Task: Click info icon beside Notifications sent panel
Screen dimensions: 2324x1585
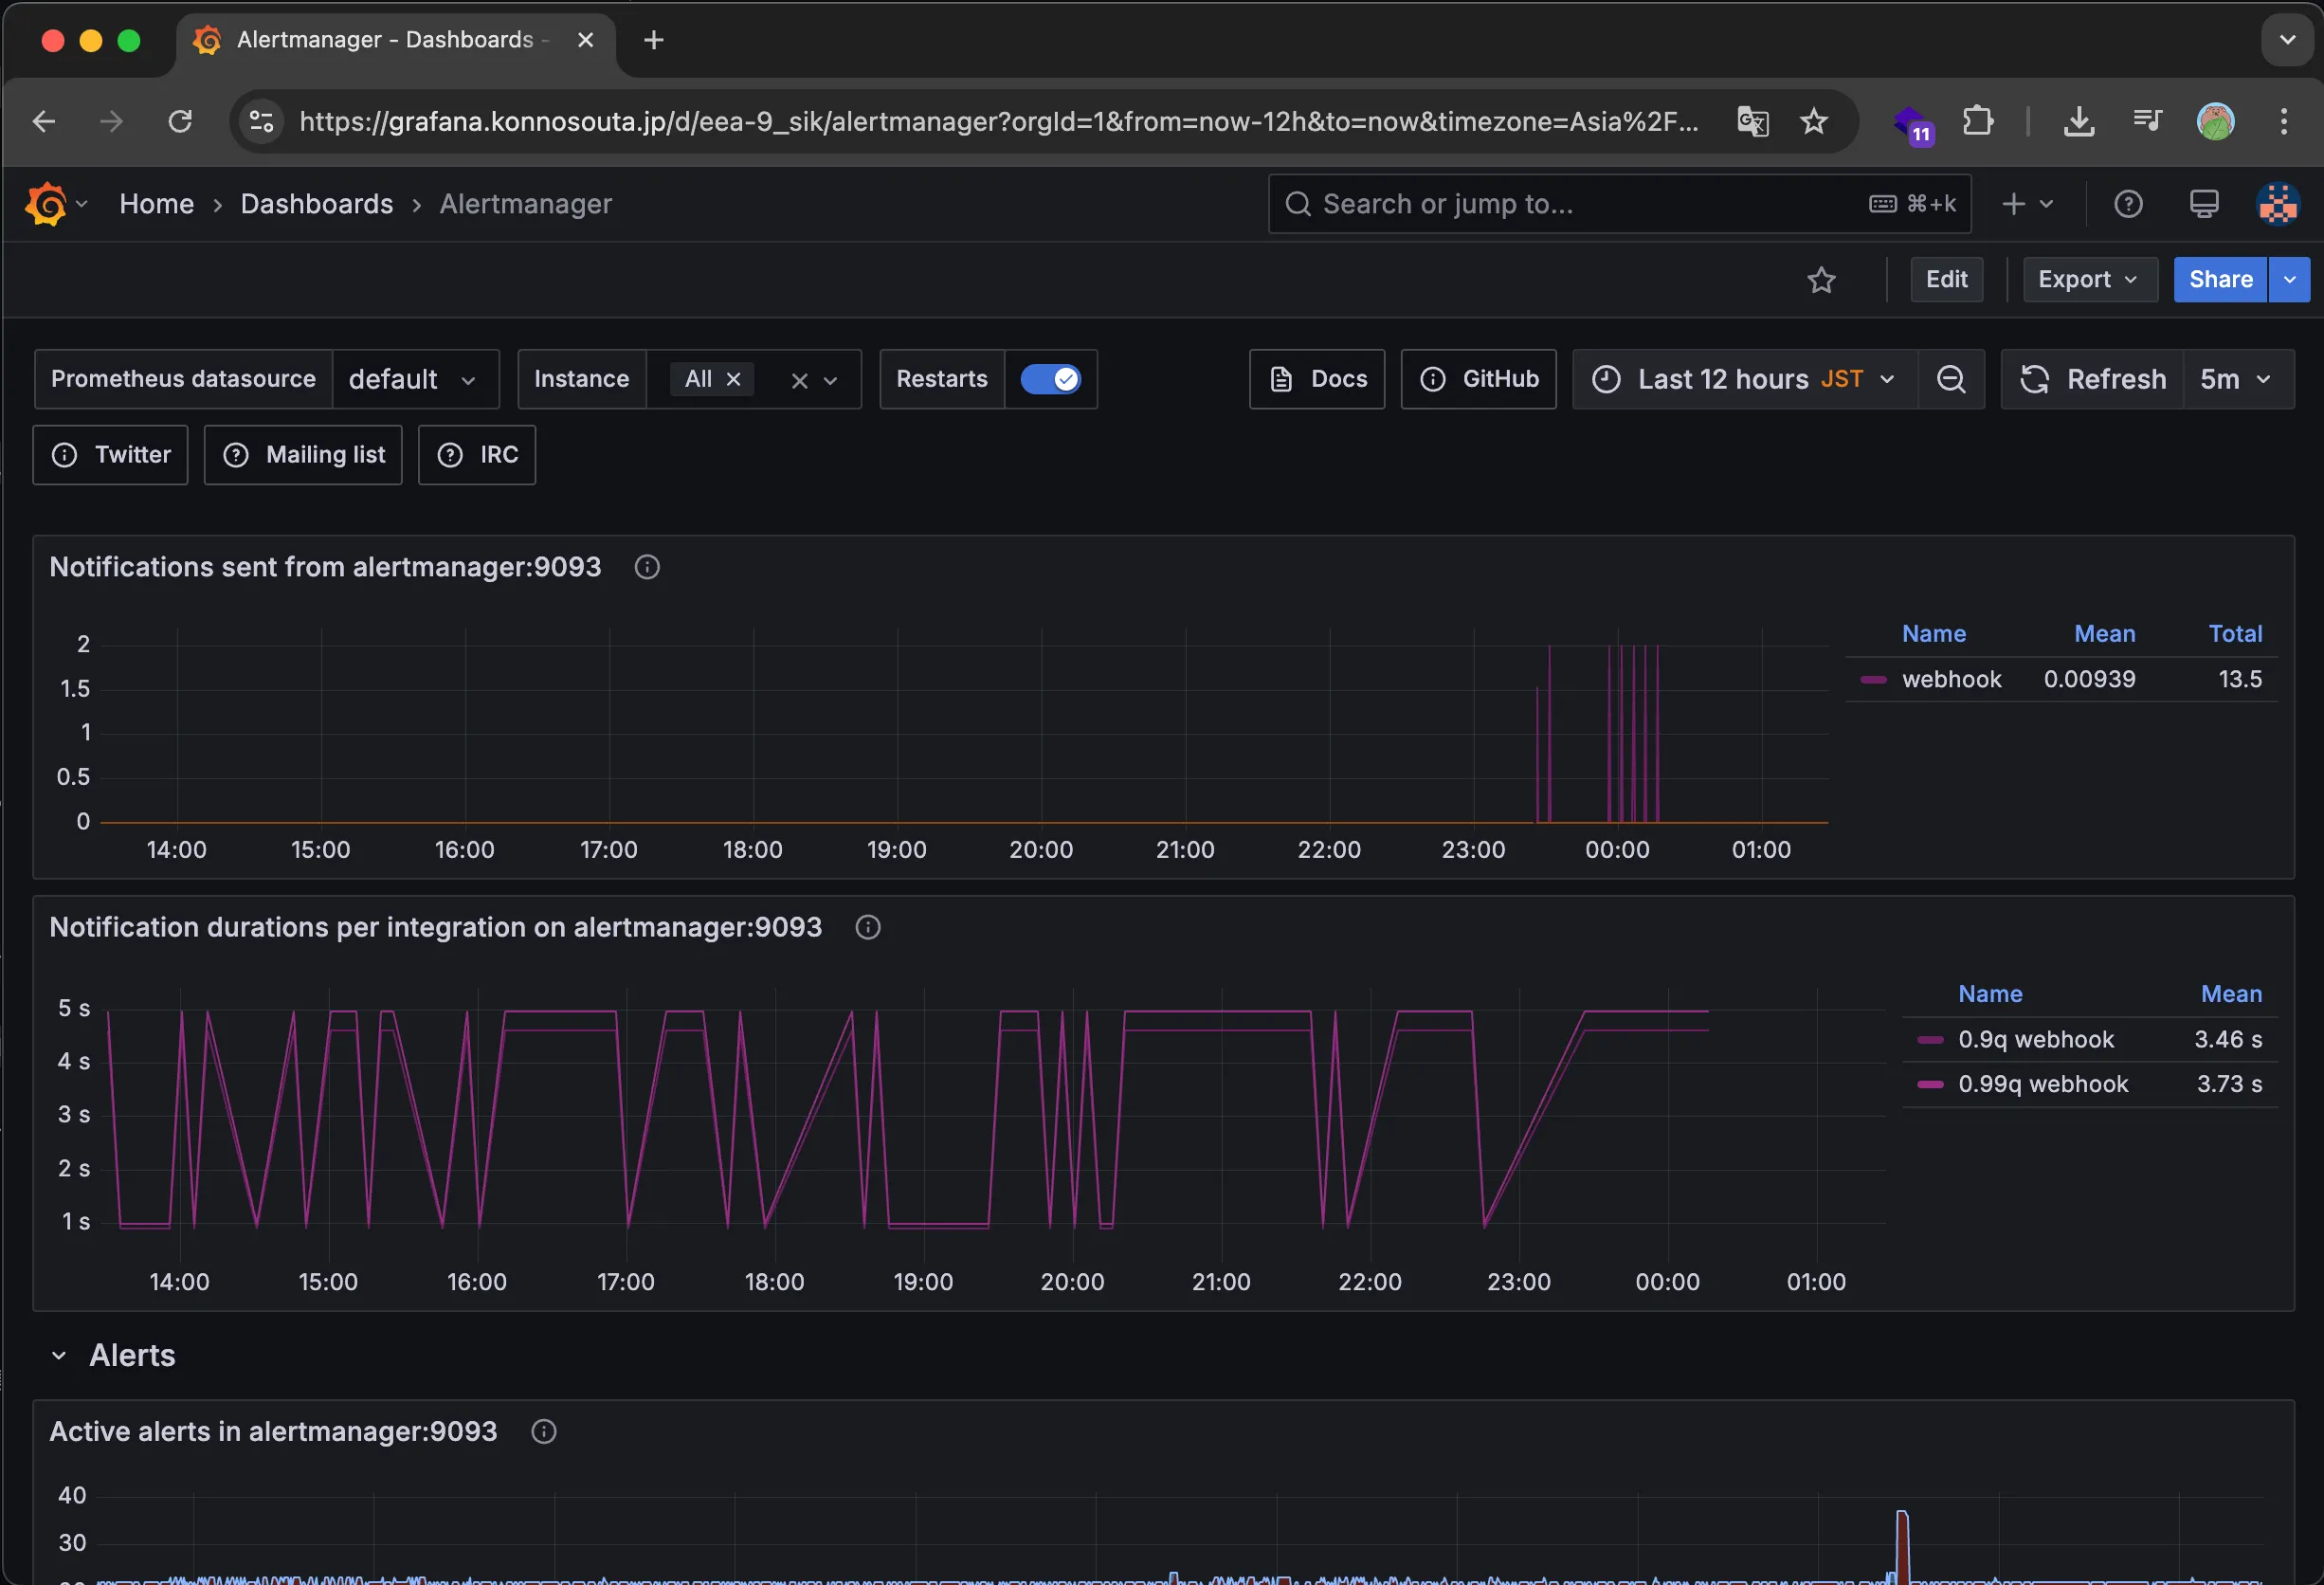Action: click(647, 567)
